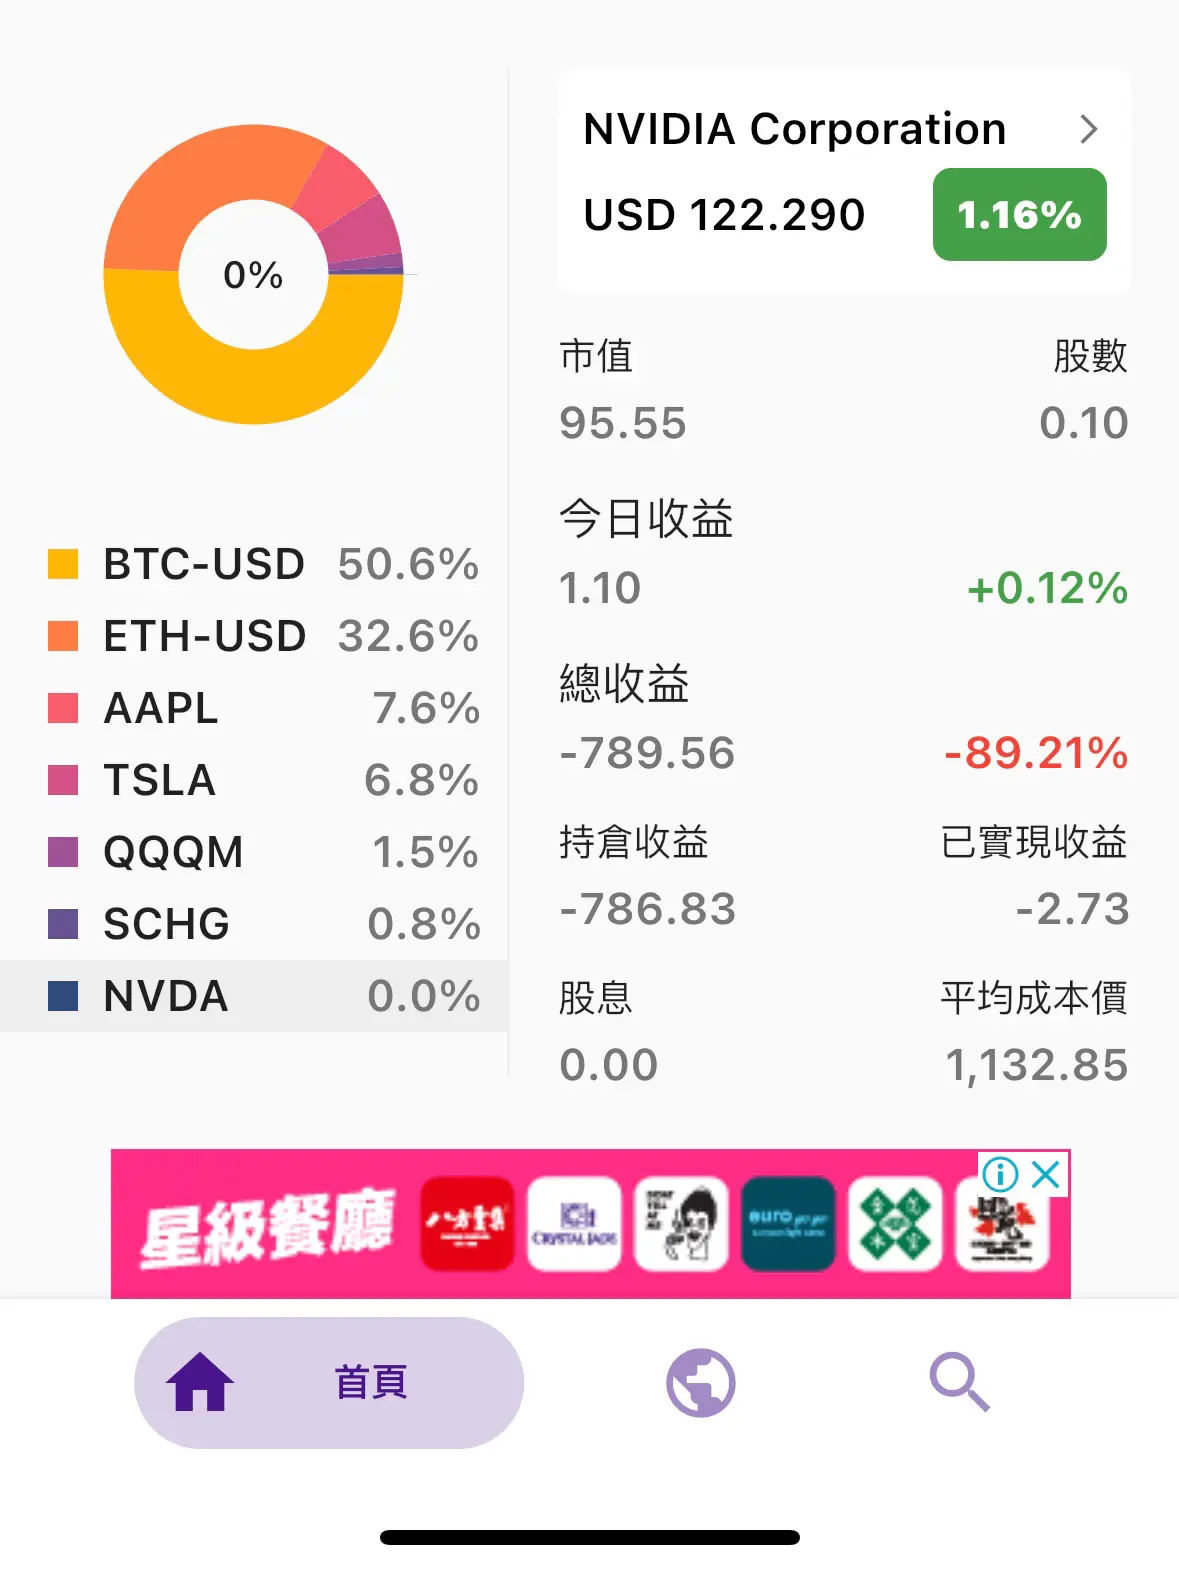This screenshot has width=1179, height=1569.
Task: Select the SCHG holding entry
Action: [x=254, y=924]
